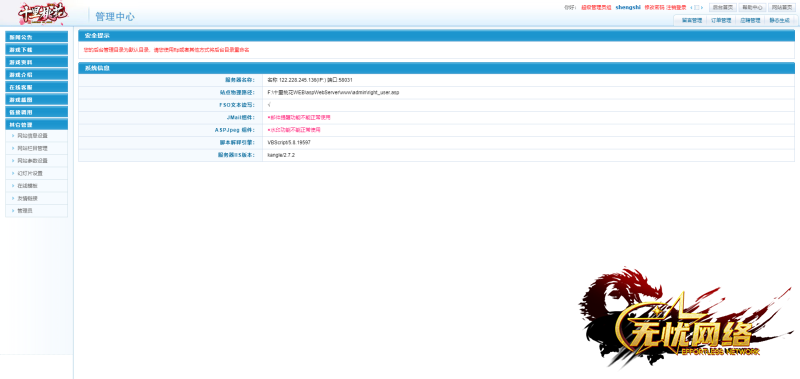Expand the 新闻公告 sidebar section
Screen dimensions: 800x379
(37, 37)
